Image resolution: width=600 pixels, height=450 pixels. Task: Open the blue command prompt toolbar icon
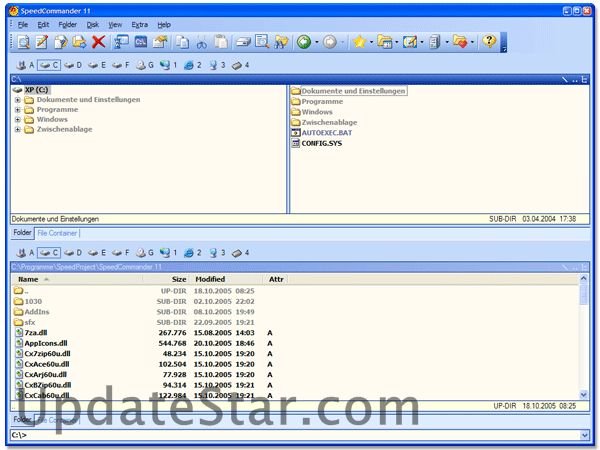pos(141,42)
